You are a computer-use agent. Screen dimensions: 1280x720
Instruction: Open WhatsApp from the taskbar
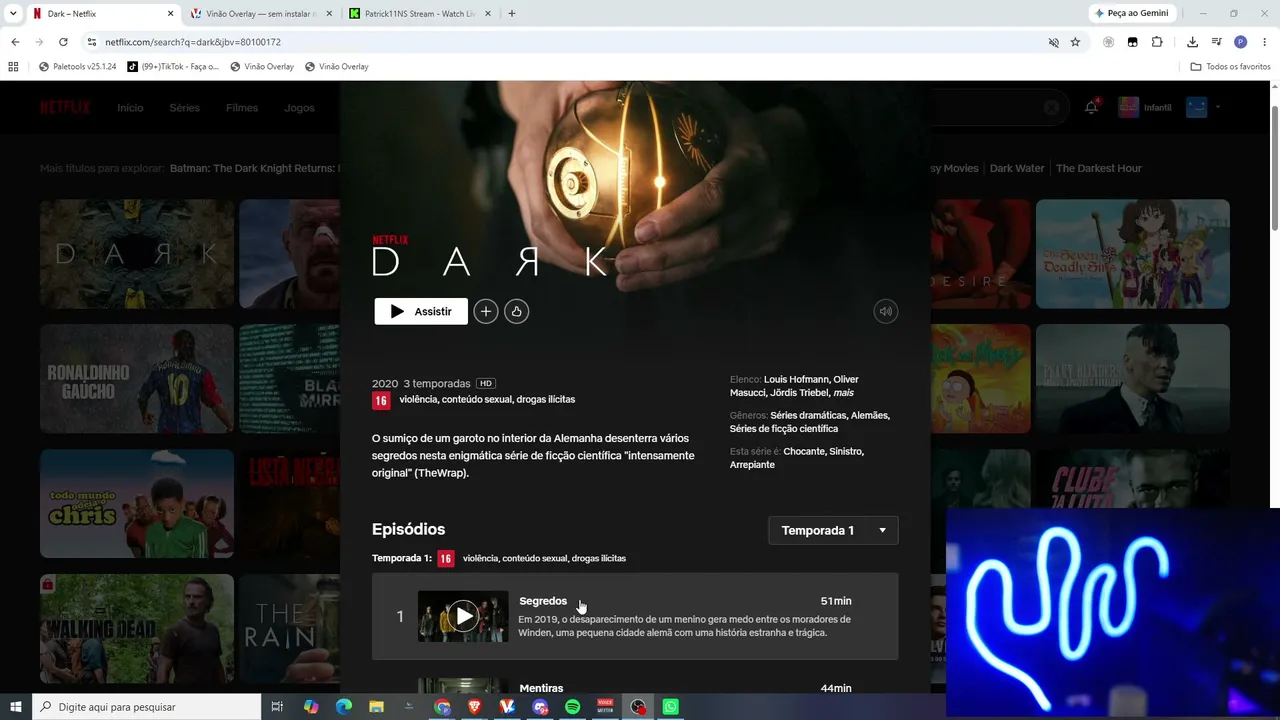click(x=671, y=707)
